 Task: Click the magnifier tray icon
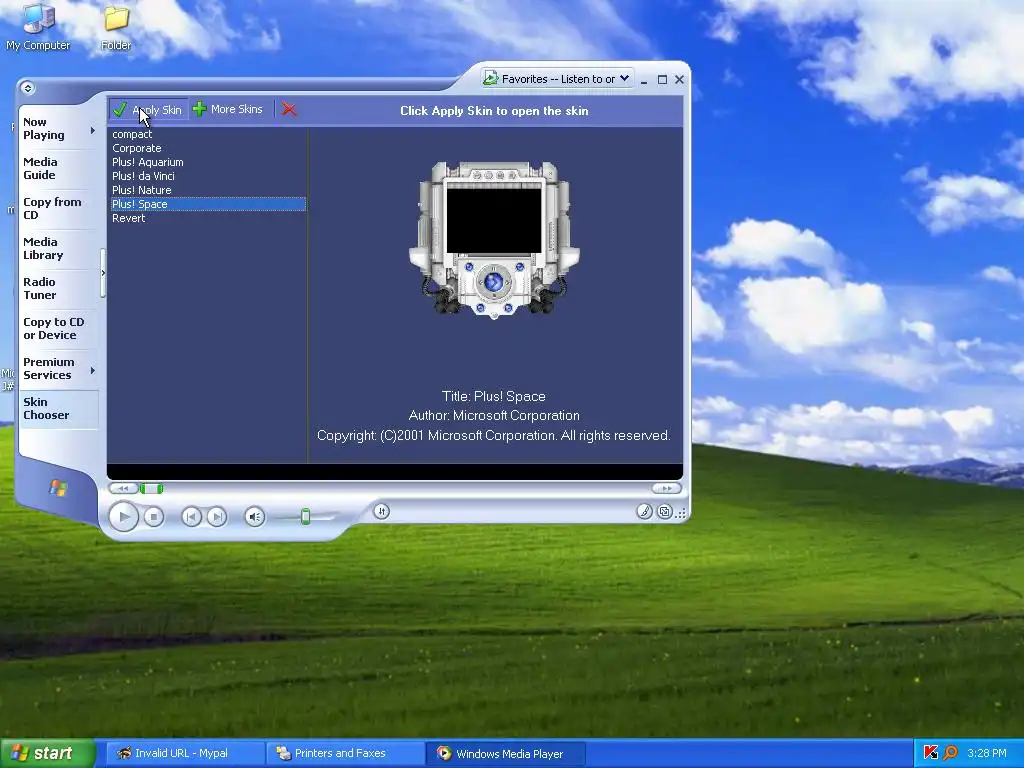(950, 753)
